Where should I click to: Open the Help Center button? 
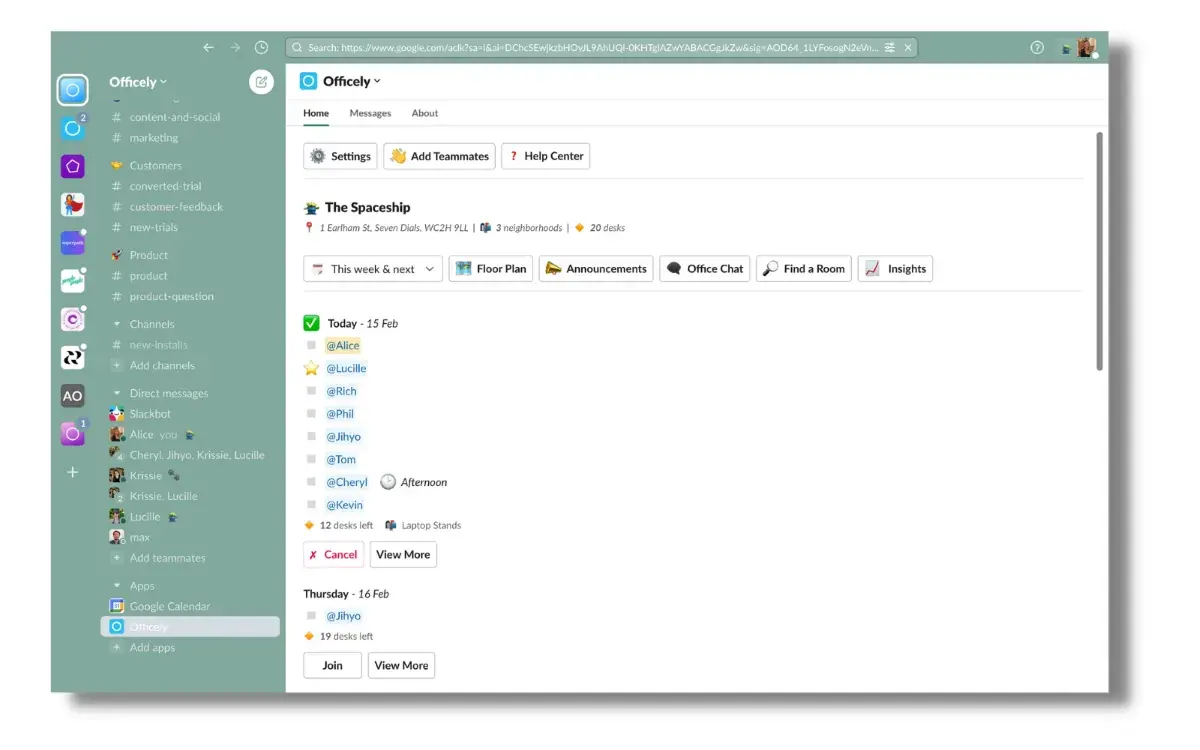[x=545, y=156]
